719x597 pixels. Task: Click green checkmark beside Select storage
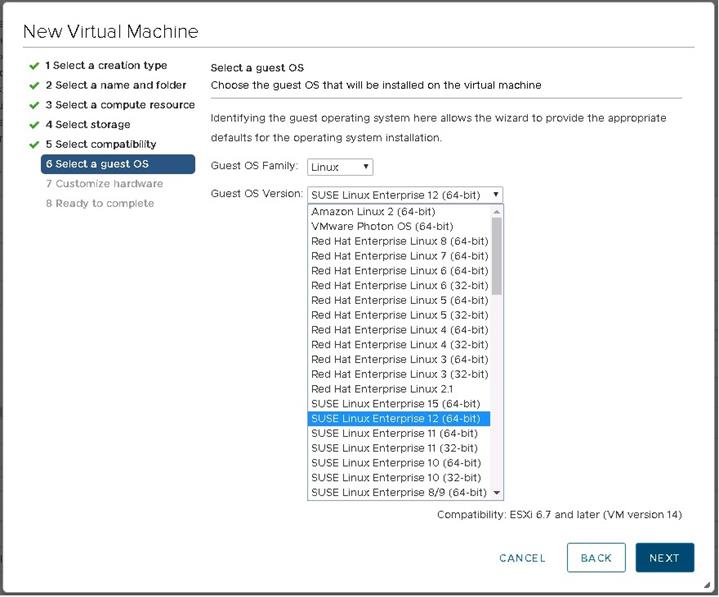34,125
